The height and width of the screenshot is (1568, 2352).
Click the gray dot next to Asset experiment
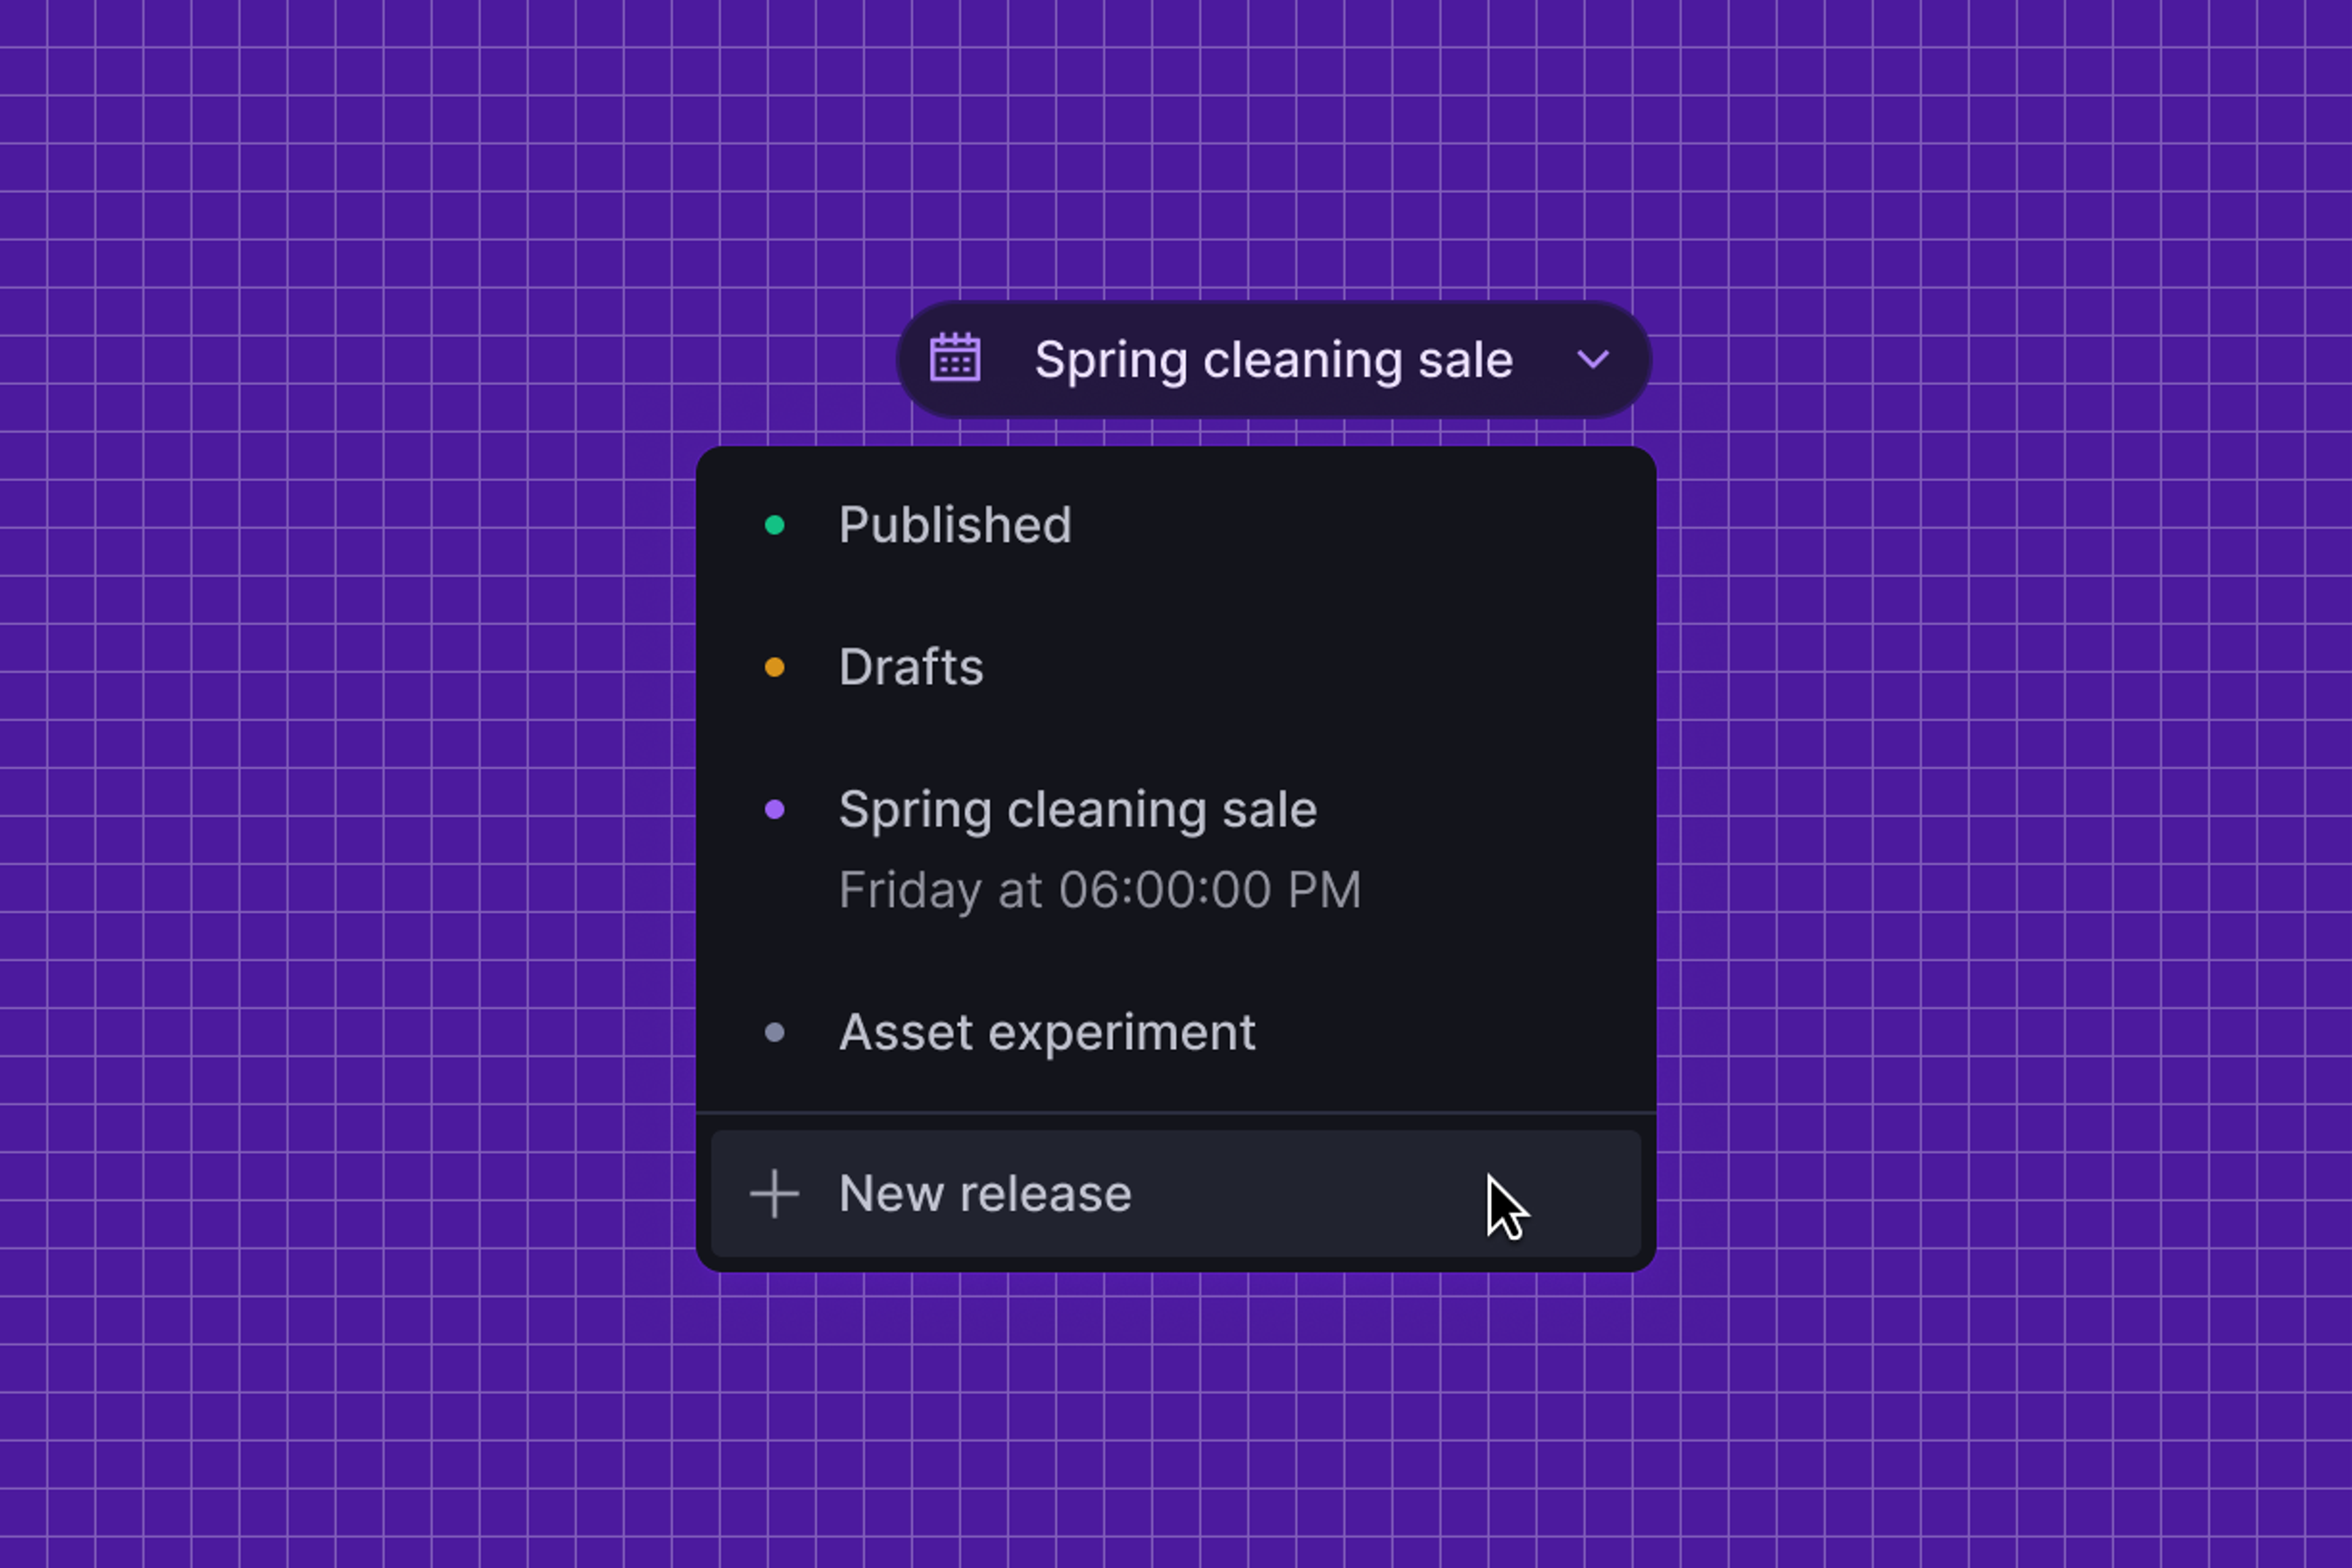pos(774,1032)
